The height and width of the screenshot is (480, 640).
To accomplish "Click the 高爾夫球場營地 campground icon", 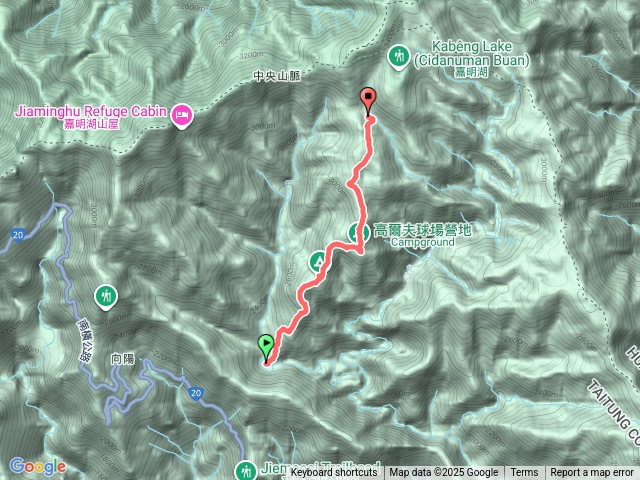I will [x=358, y=233].
